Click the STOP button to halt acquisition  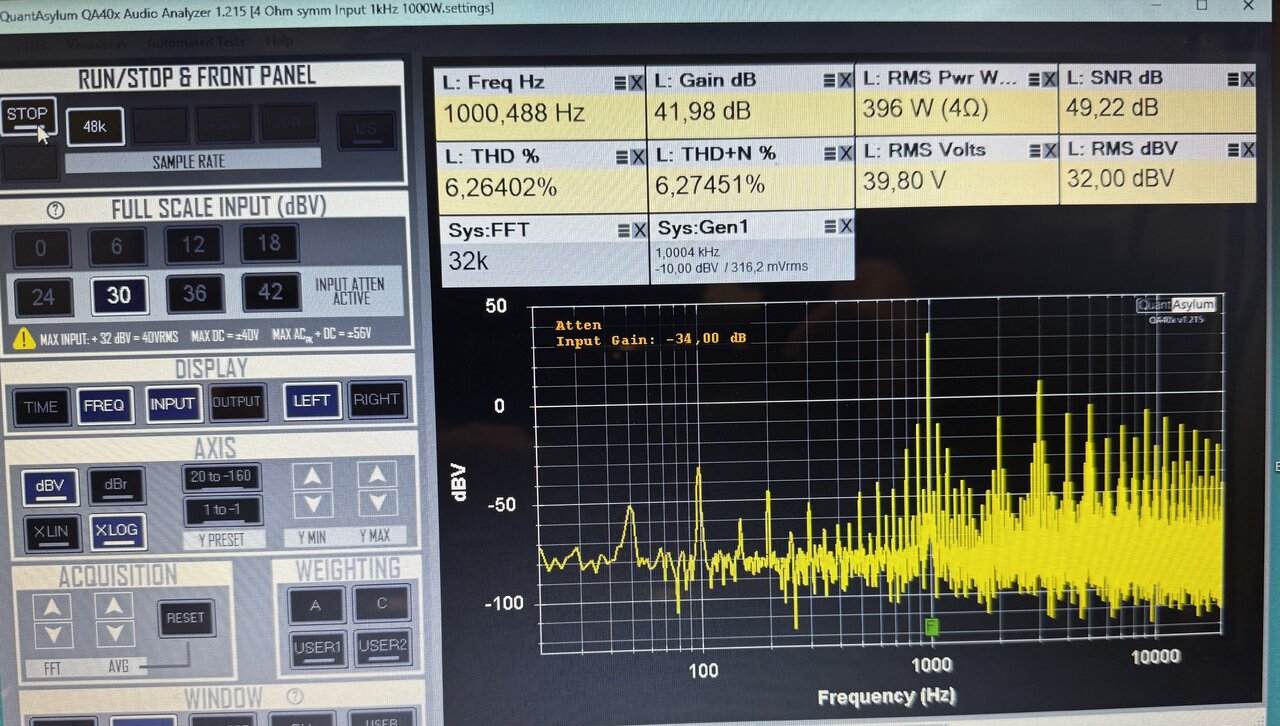click(x=27, y=116)
